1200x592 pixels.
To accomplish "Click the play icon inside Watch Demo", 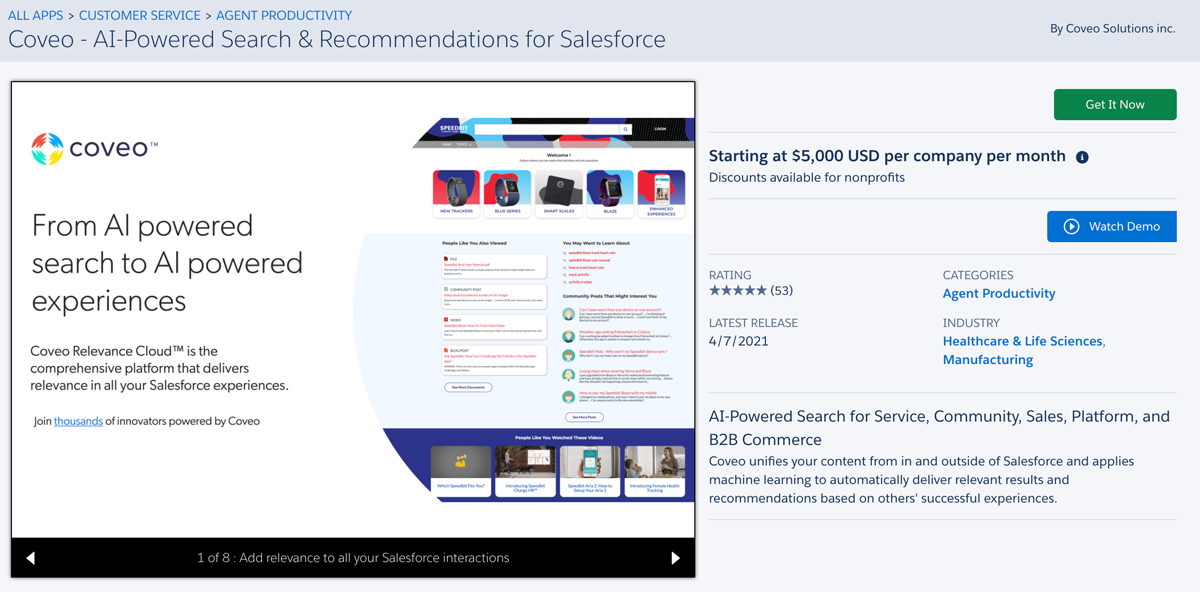I will point(1070,226).
